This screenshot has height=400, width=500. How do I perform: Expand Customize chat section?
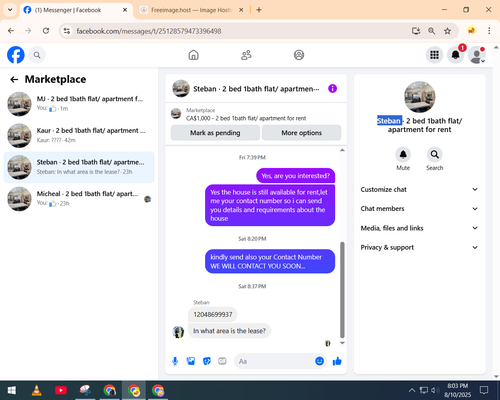tap(419, 189)
